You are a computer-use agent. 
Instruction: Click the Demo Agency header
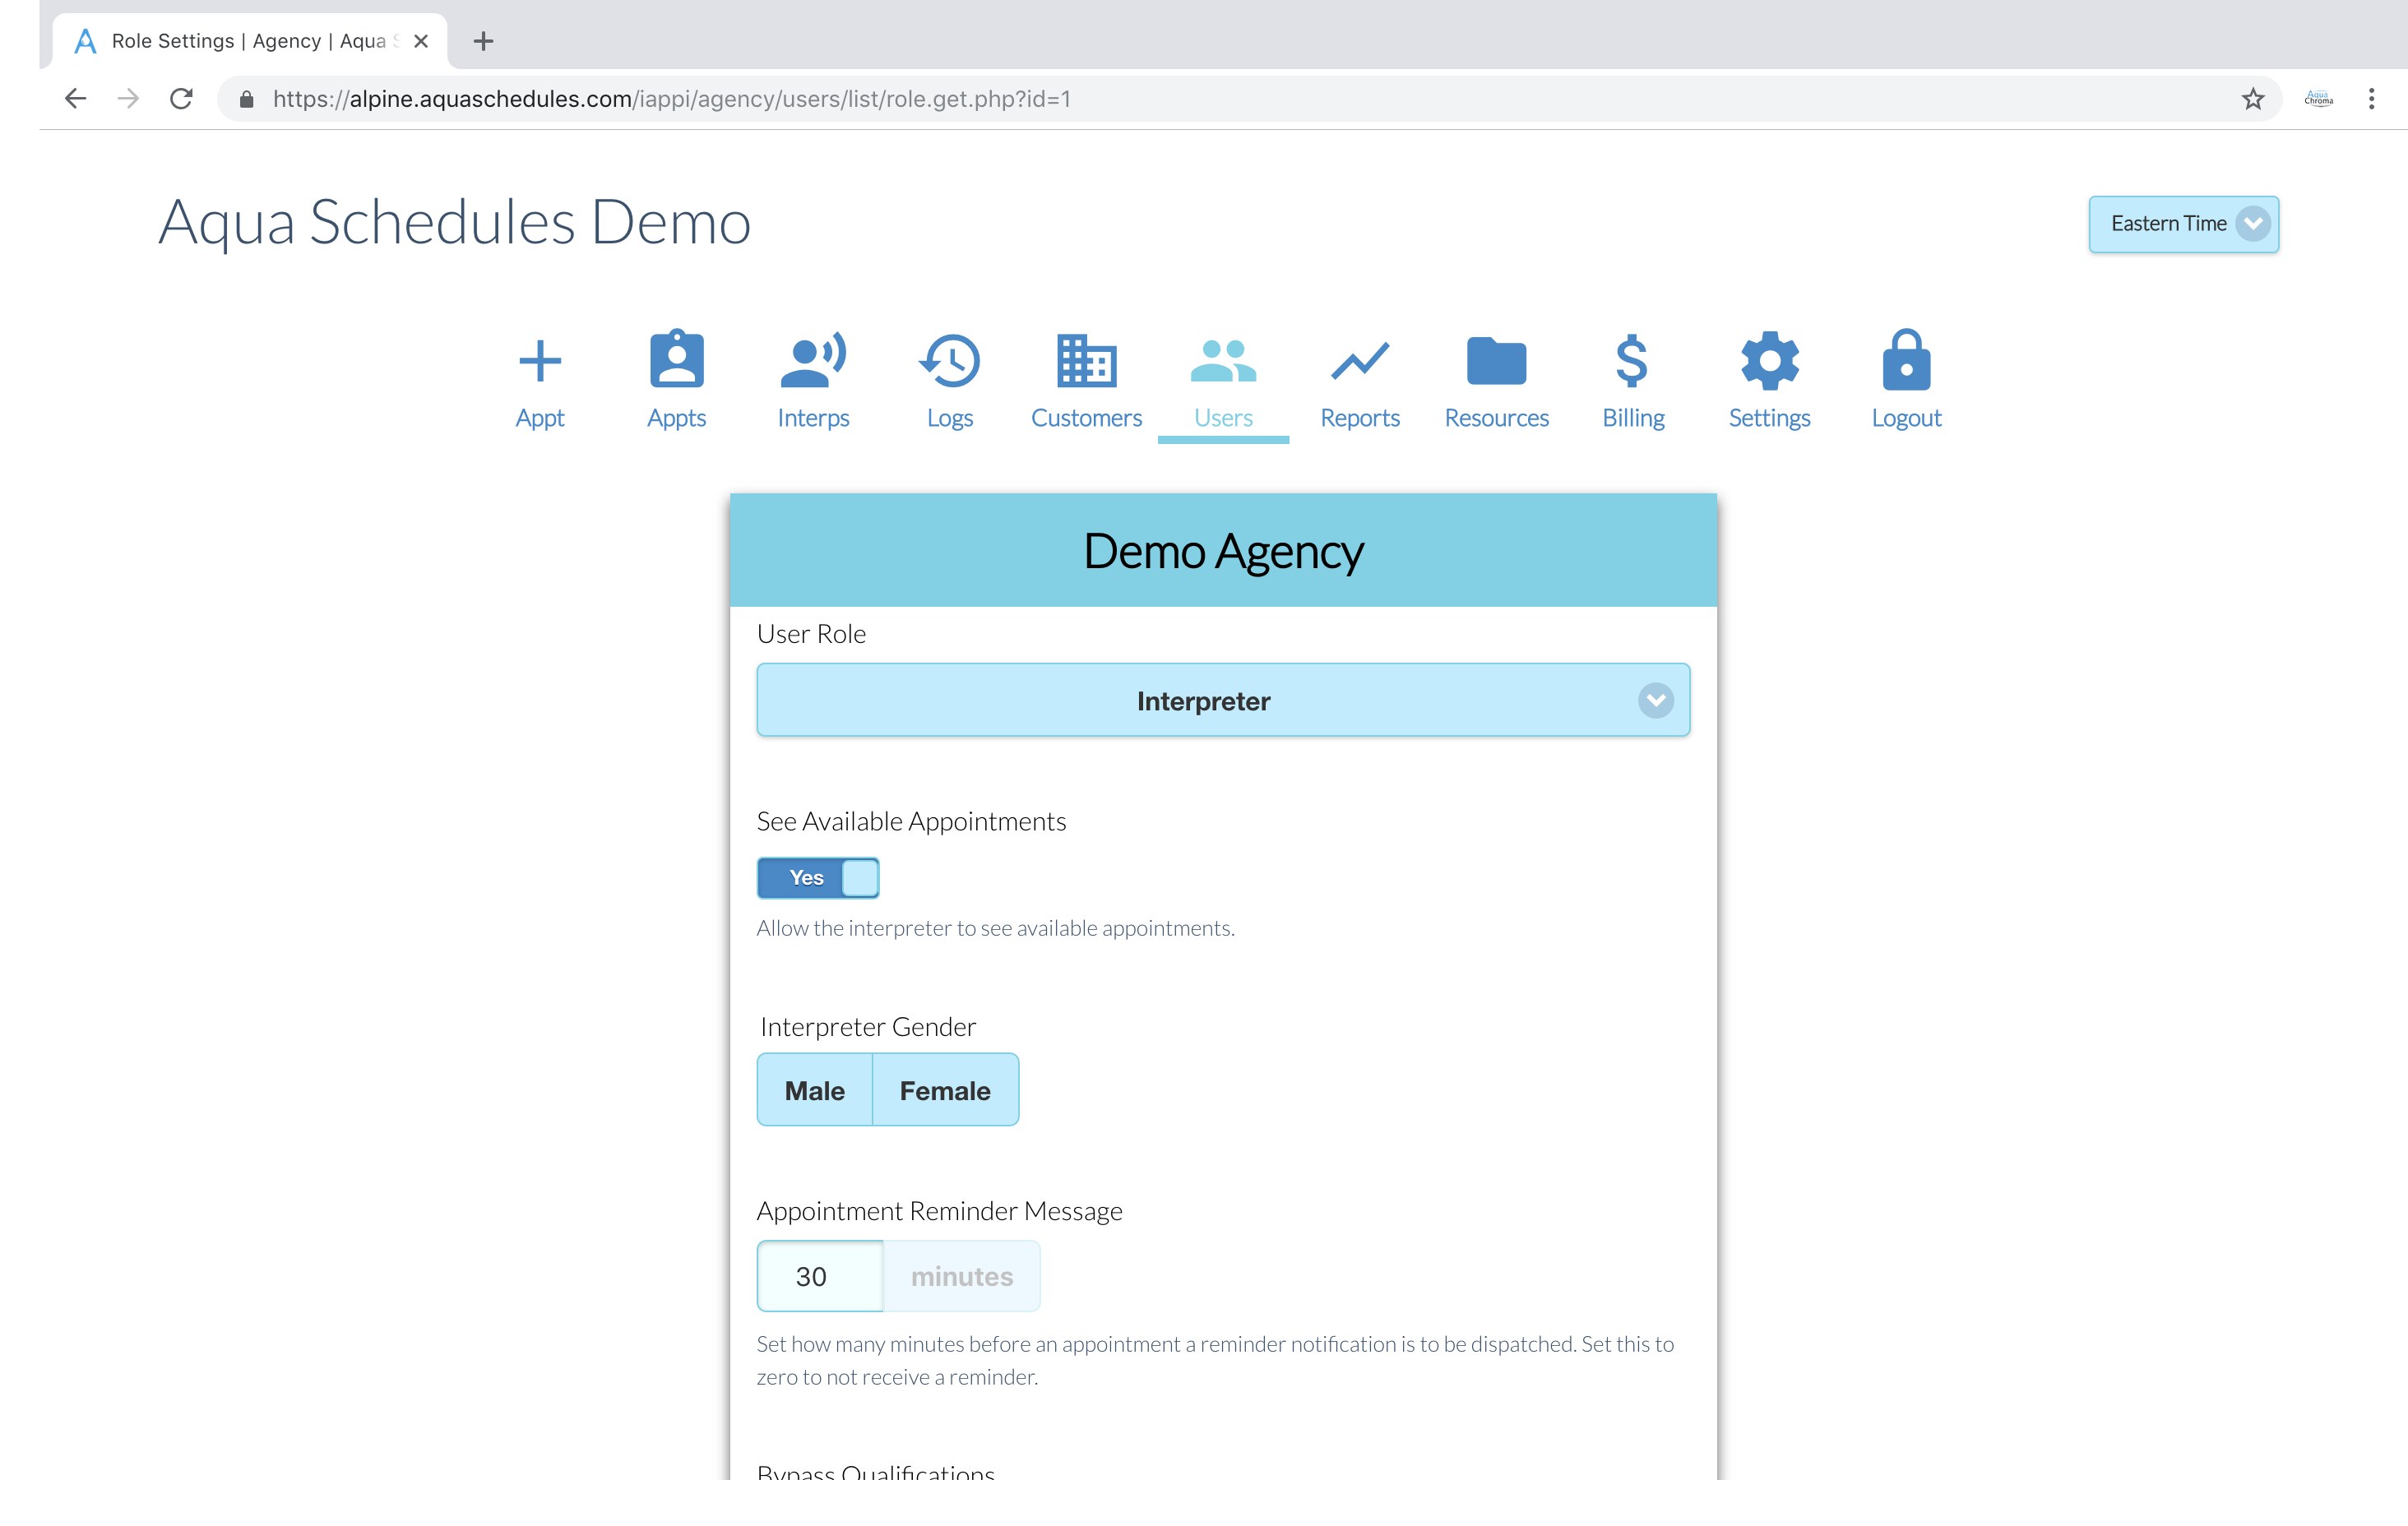point(1223,551)
